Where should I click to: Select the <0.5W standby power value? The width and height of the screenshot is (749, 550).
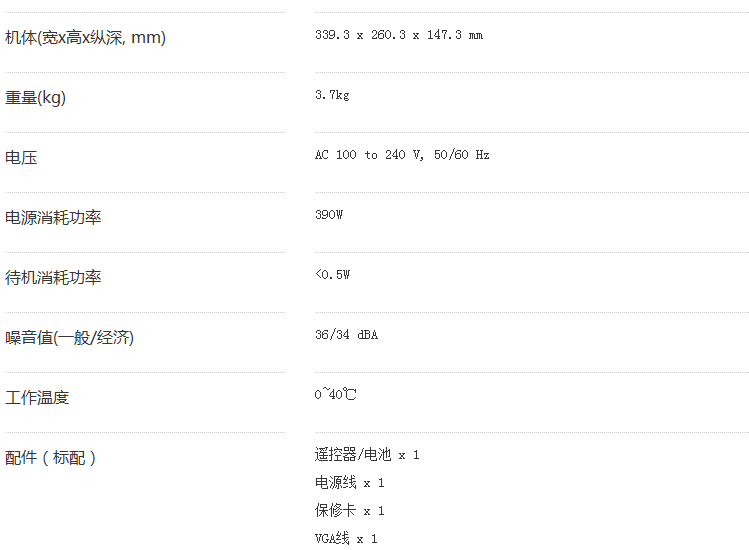pos(332,275)
